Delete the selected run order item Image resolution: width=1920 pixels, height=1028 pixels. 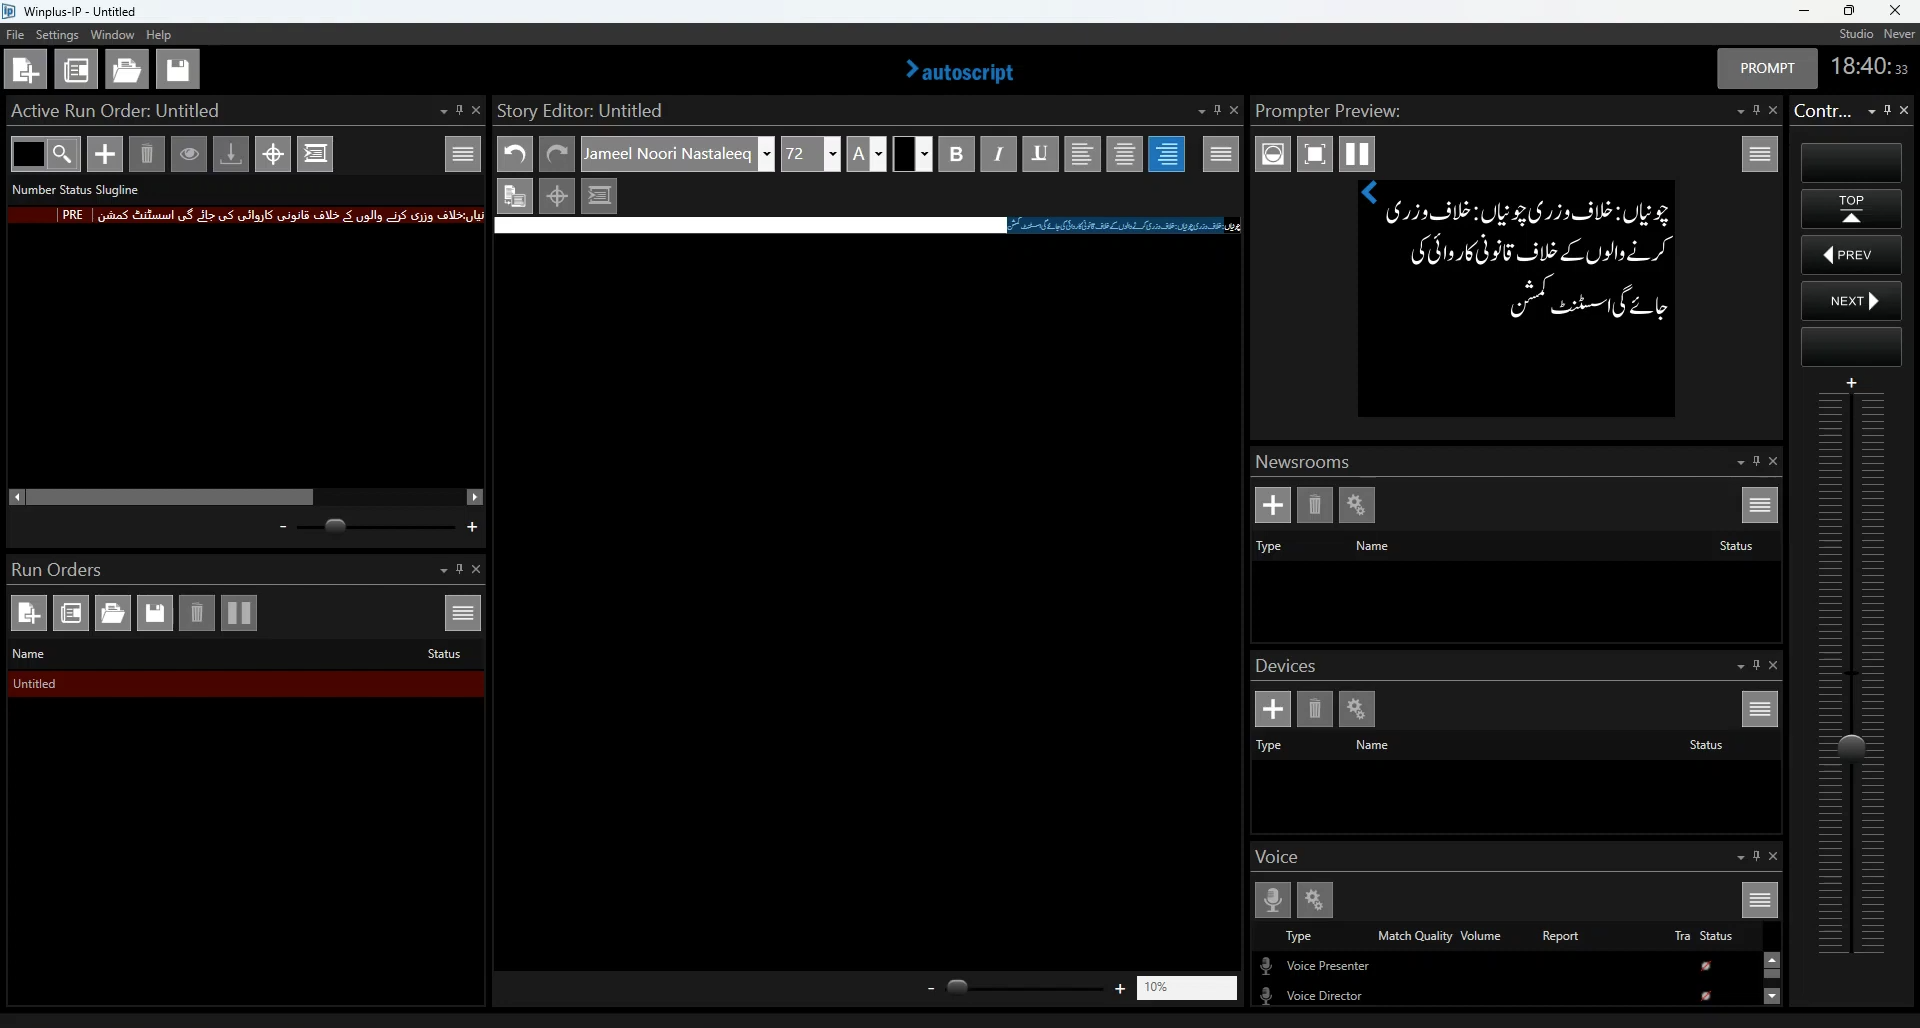196,613
